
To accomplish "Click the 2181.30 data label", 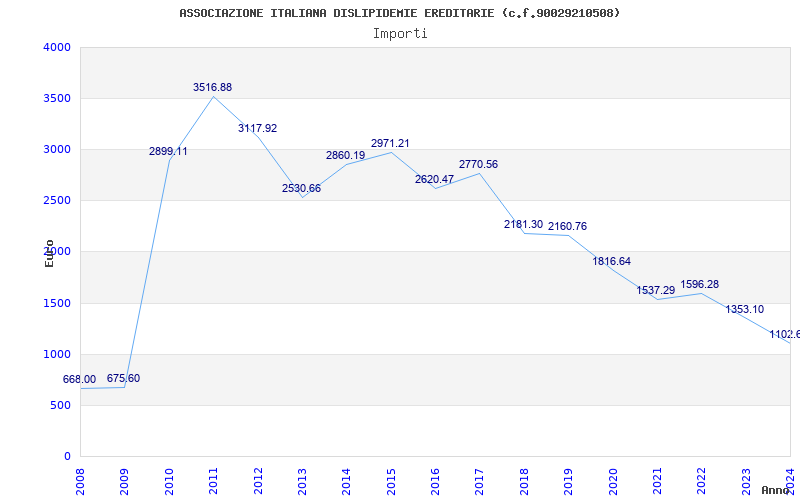I will point(523,225).
